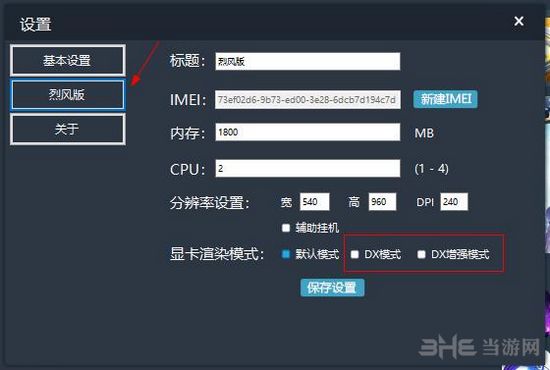Screen dimensions: 550x370
Task: Focus the 内存 memory field
Action: pyautogui.click(x=308, y=132)
